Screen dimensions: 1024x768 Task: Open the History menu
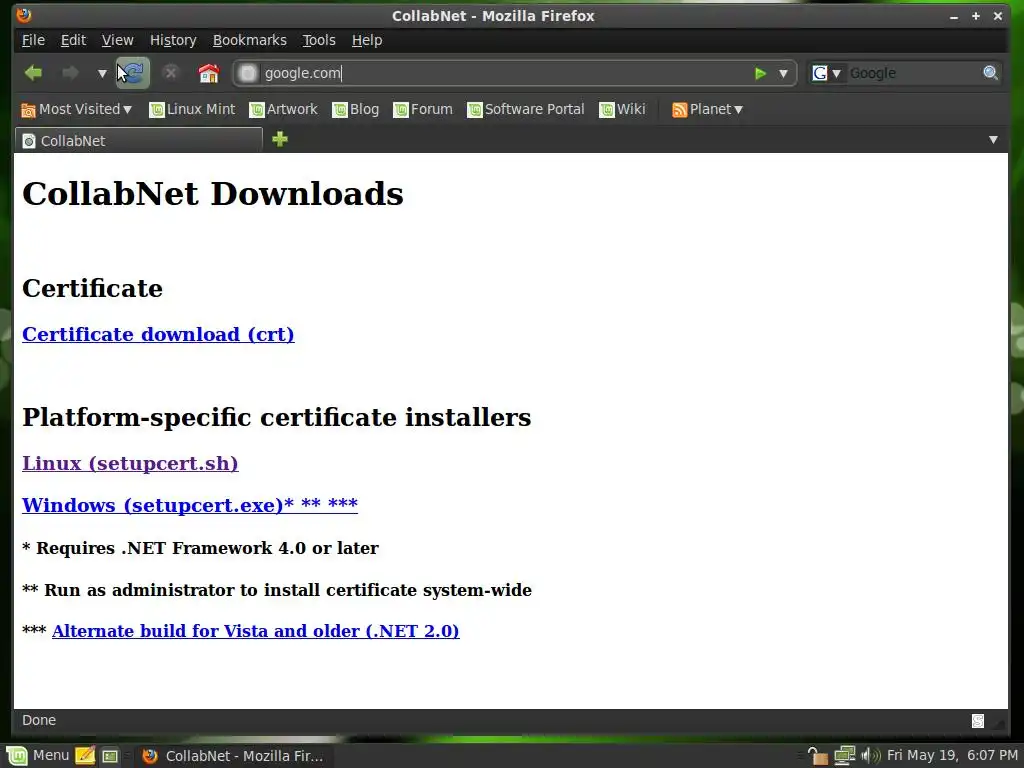pos(173,40)
